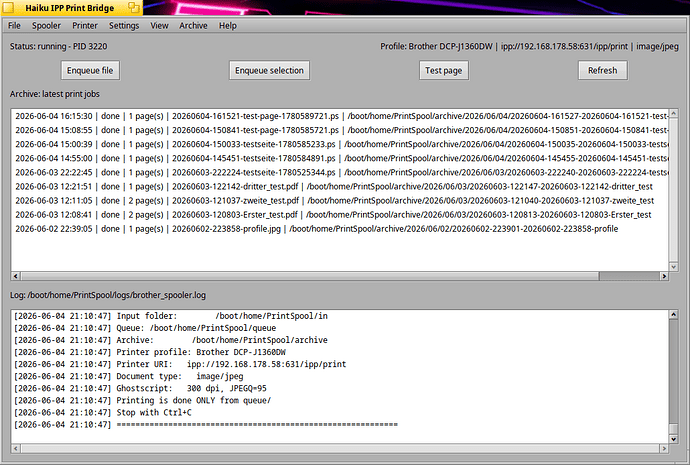Click the log line 'Printer profile: Brother DCP-J1360DW'
This screenshot has width=690, height=465.
[150, 352]
